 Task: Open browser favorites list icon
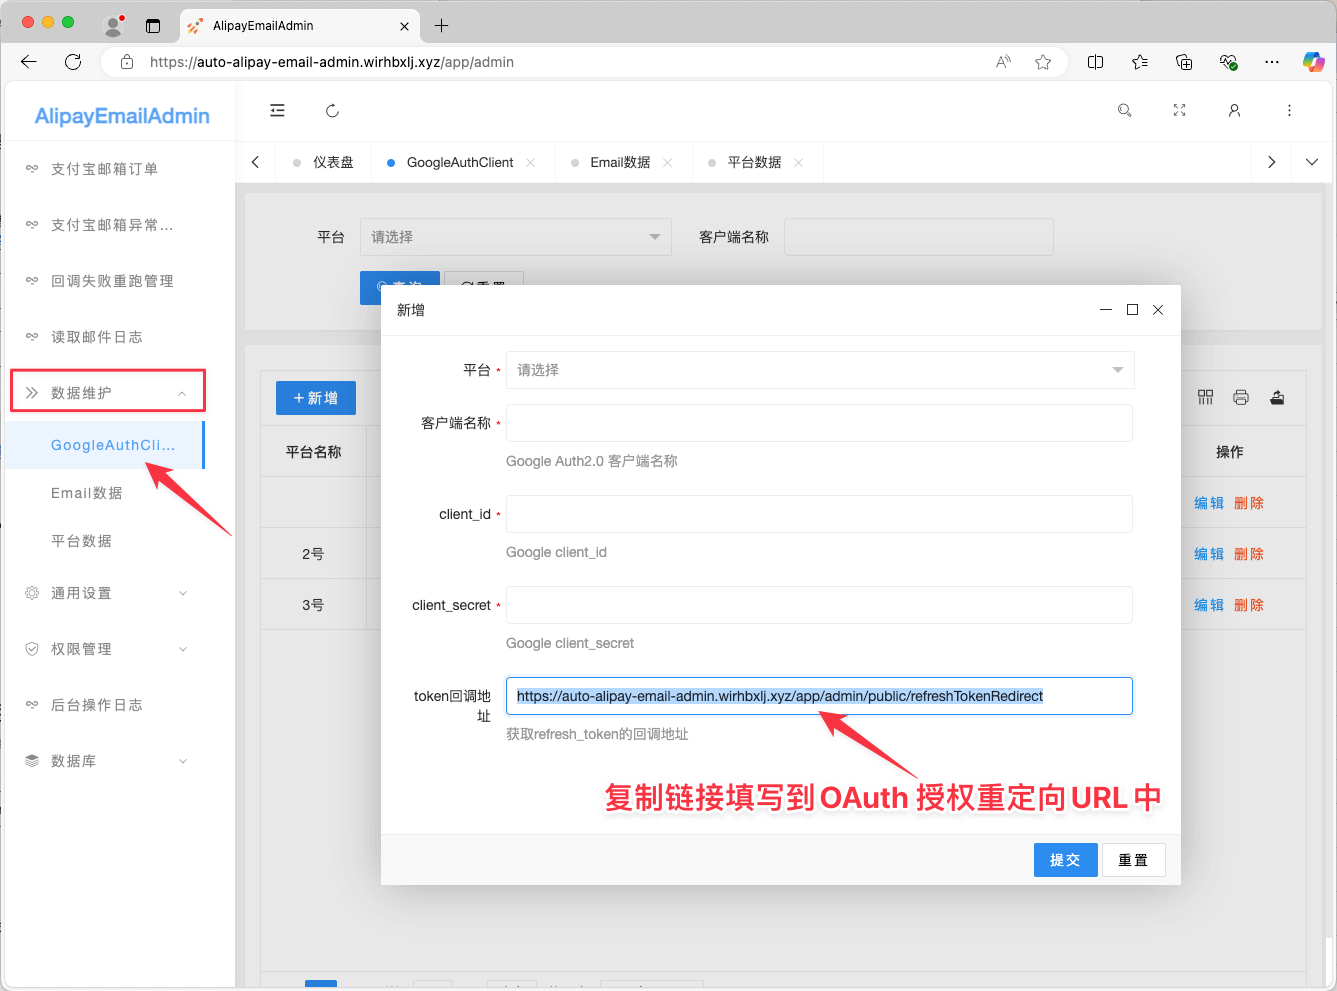(x=1140, y=62)
